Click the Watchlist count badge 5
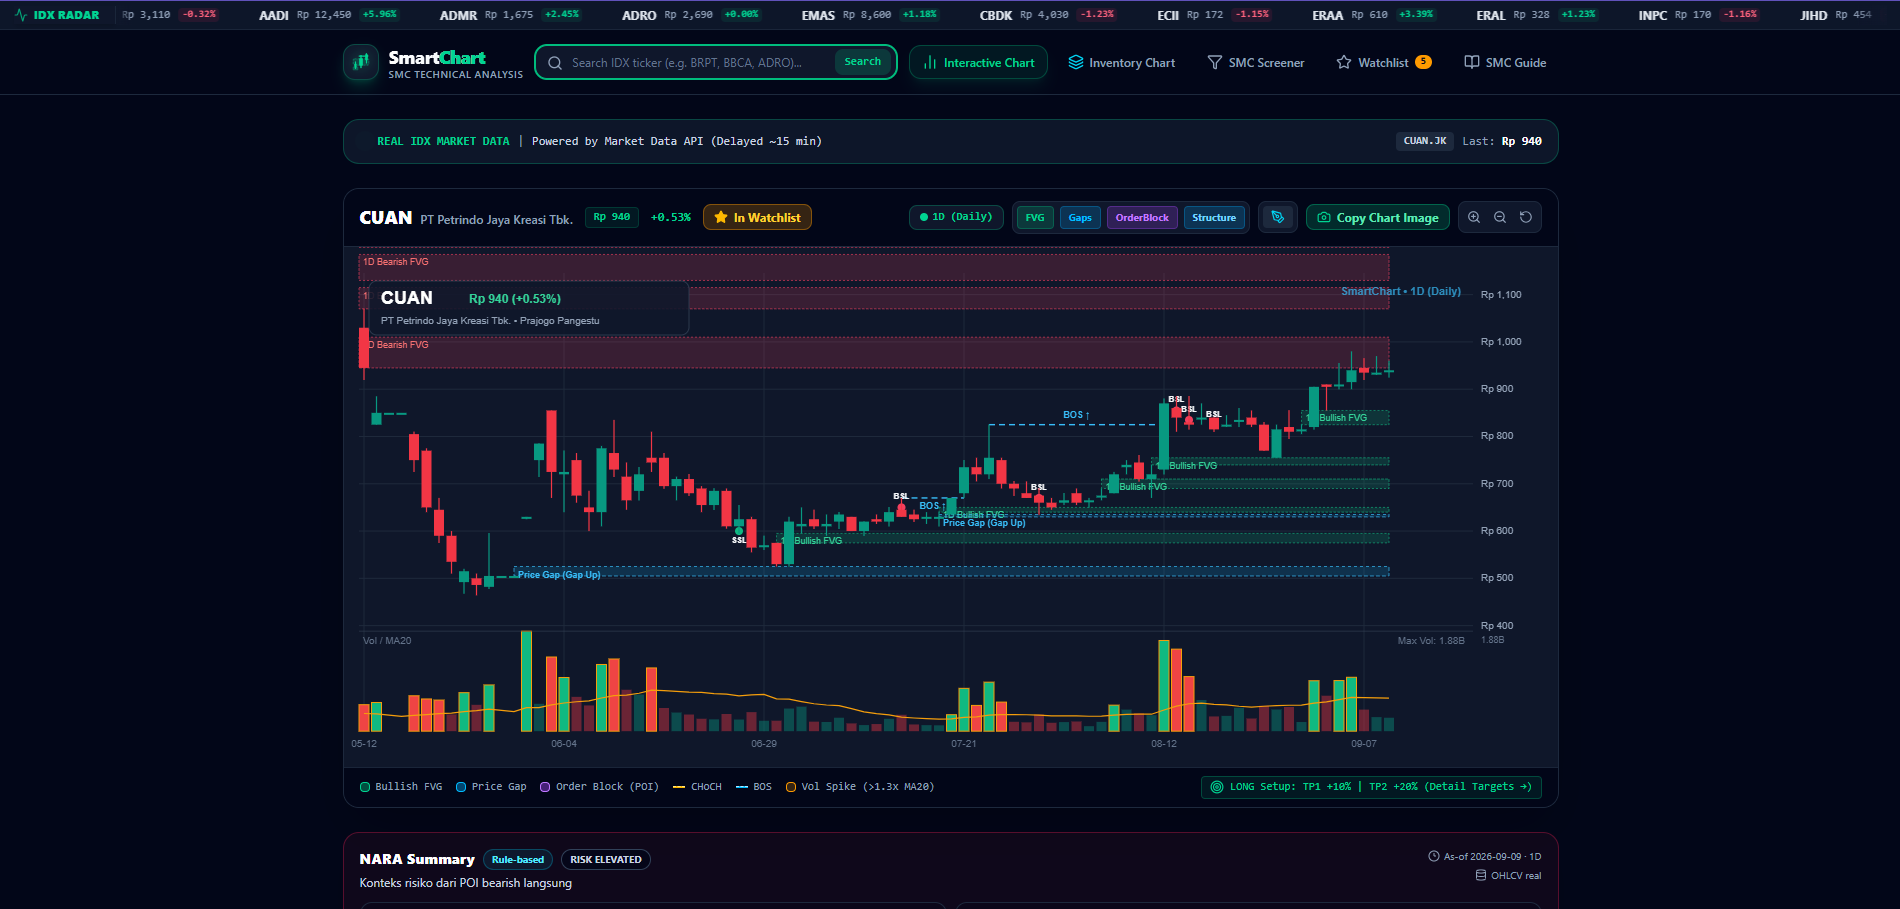This screenshot has width=1900, height=909. point(1423,62)
